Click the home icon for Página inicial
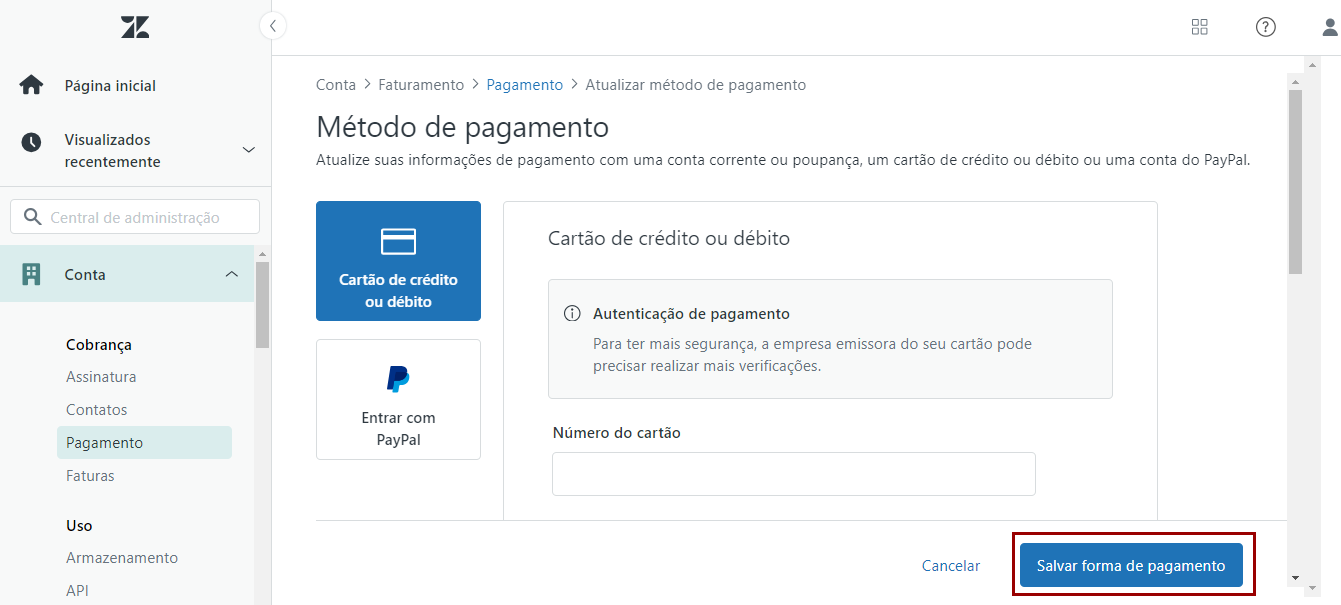The width and height of the screenshot is (1341, 605). 31,85
